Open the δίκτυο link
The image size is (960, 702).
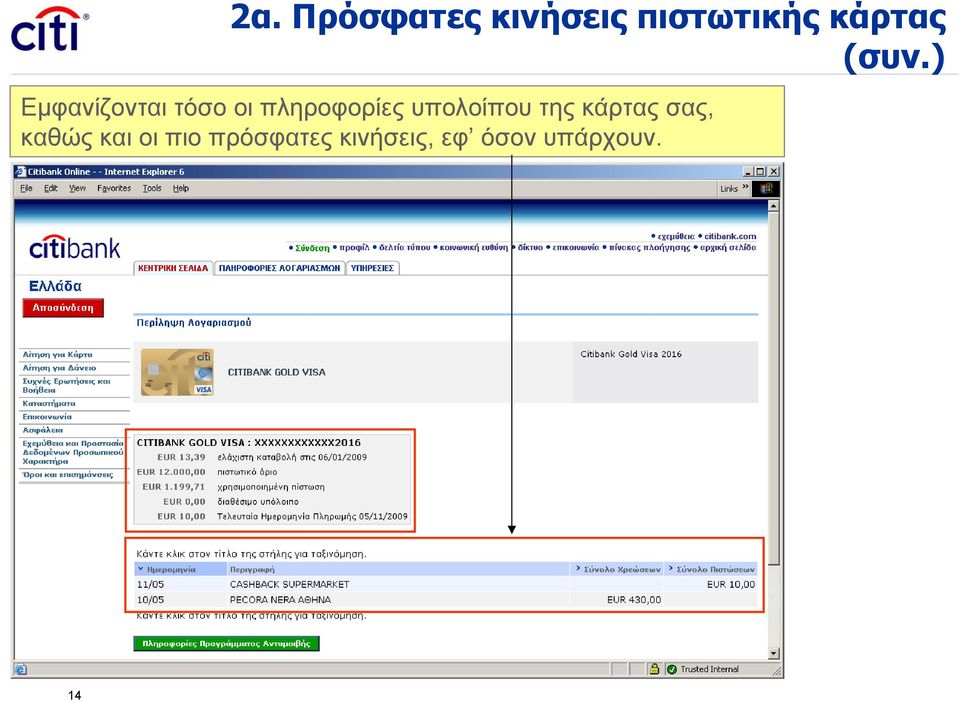click(x=530, y=248)
